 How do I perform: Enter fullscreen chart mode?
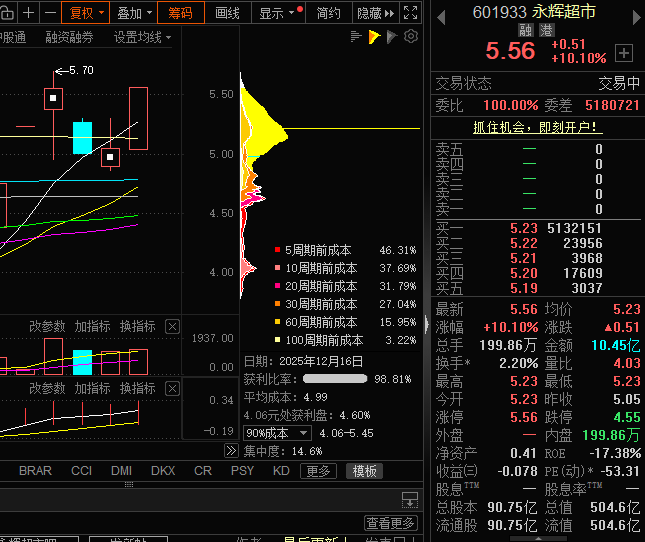tap(411, 13)
